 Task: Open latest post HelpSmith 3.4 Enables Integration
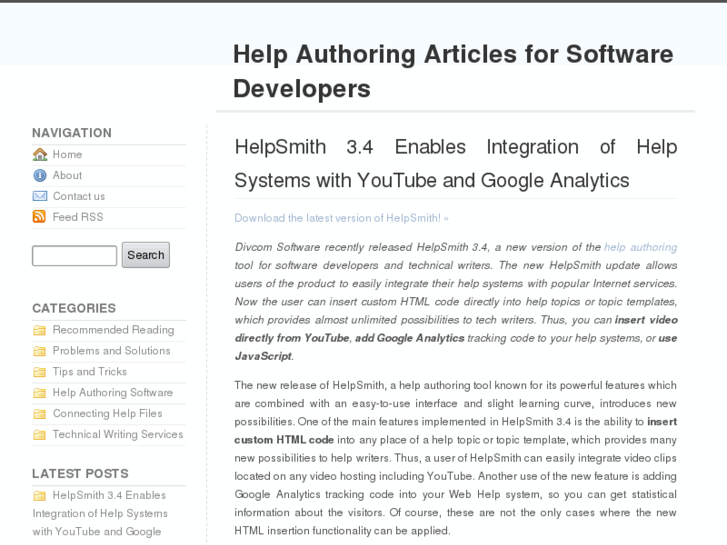[x=100, y=513]
